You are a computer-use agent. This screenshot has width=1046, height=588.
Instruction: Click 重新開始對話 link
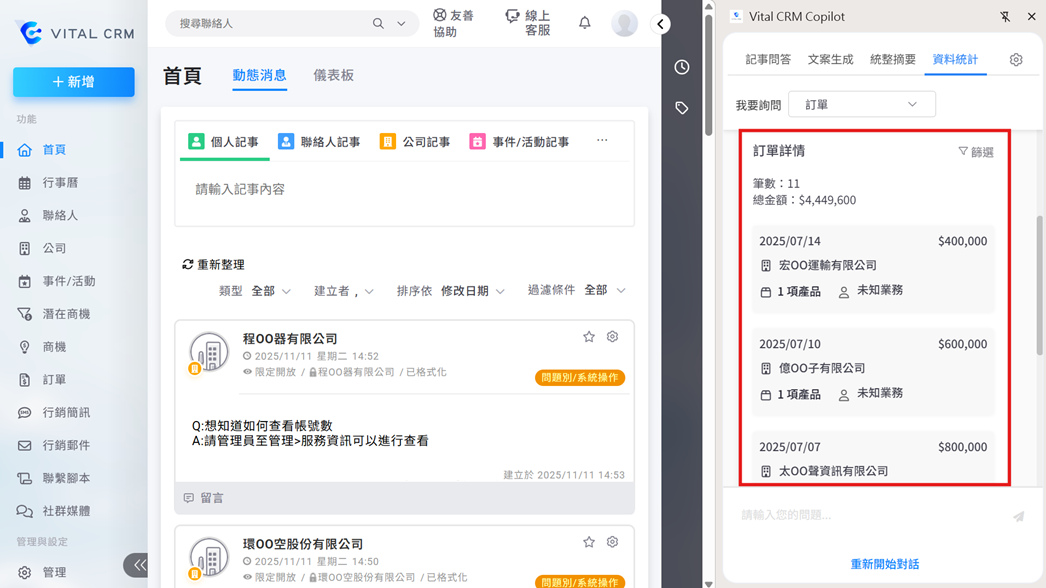[x=884, y=565]
